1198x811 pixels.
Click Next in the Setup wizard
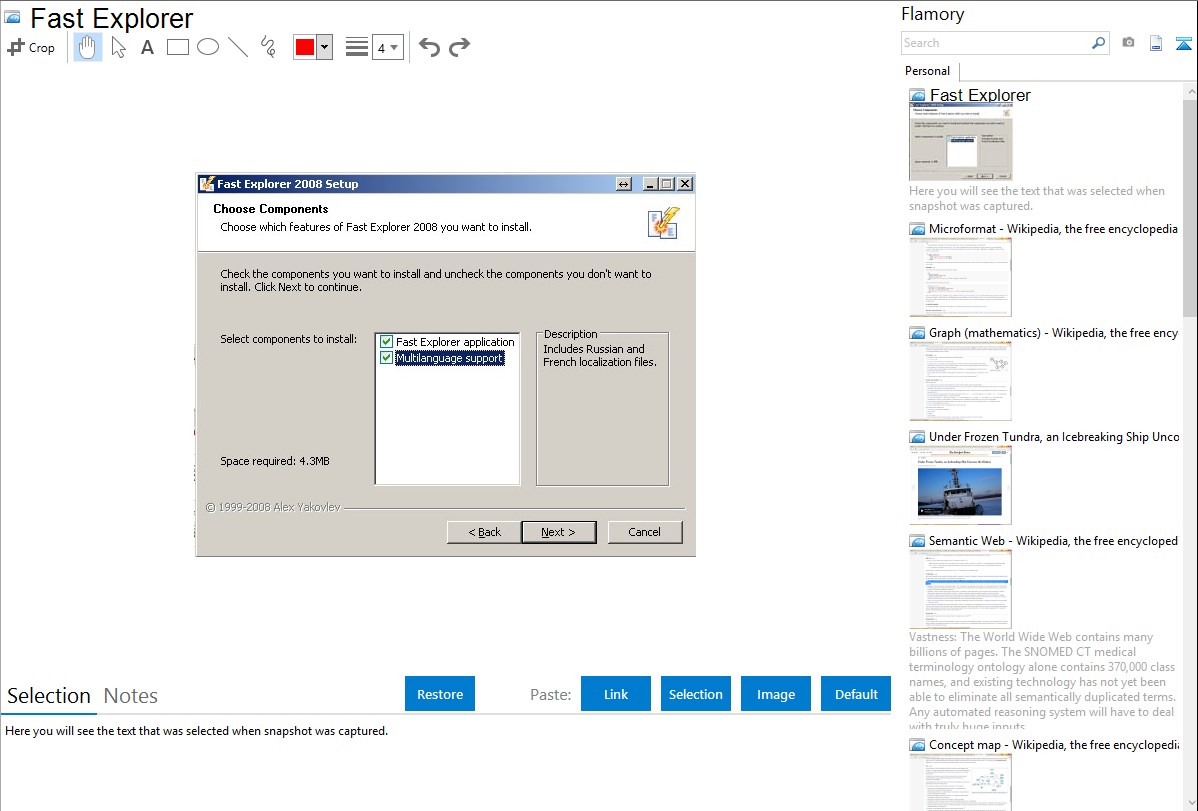tap(559, 532)
